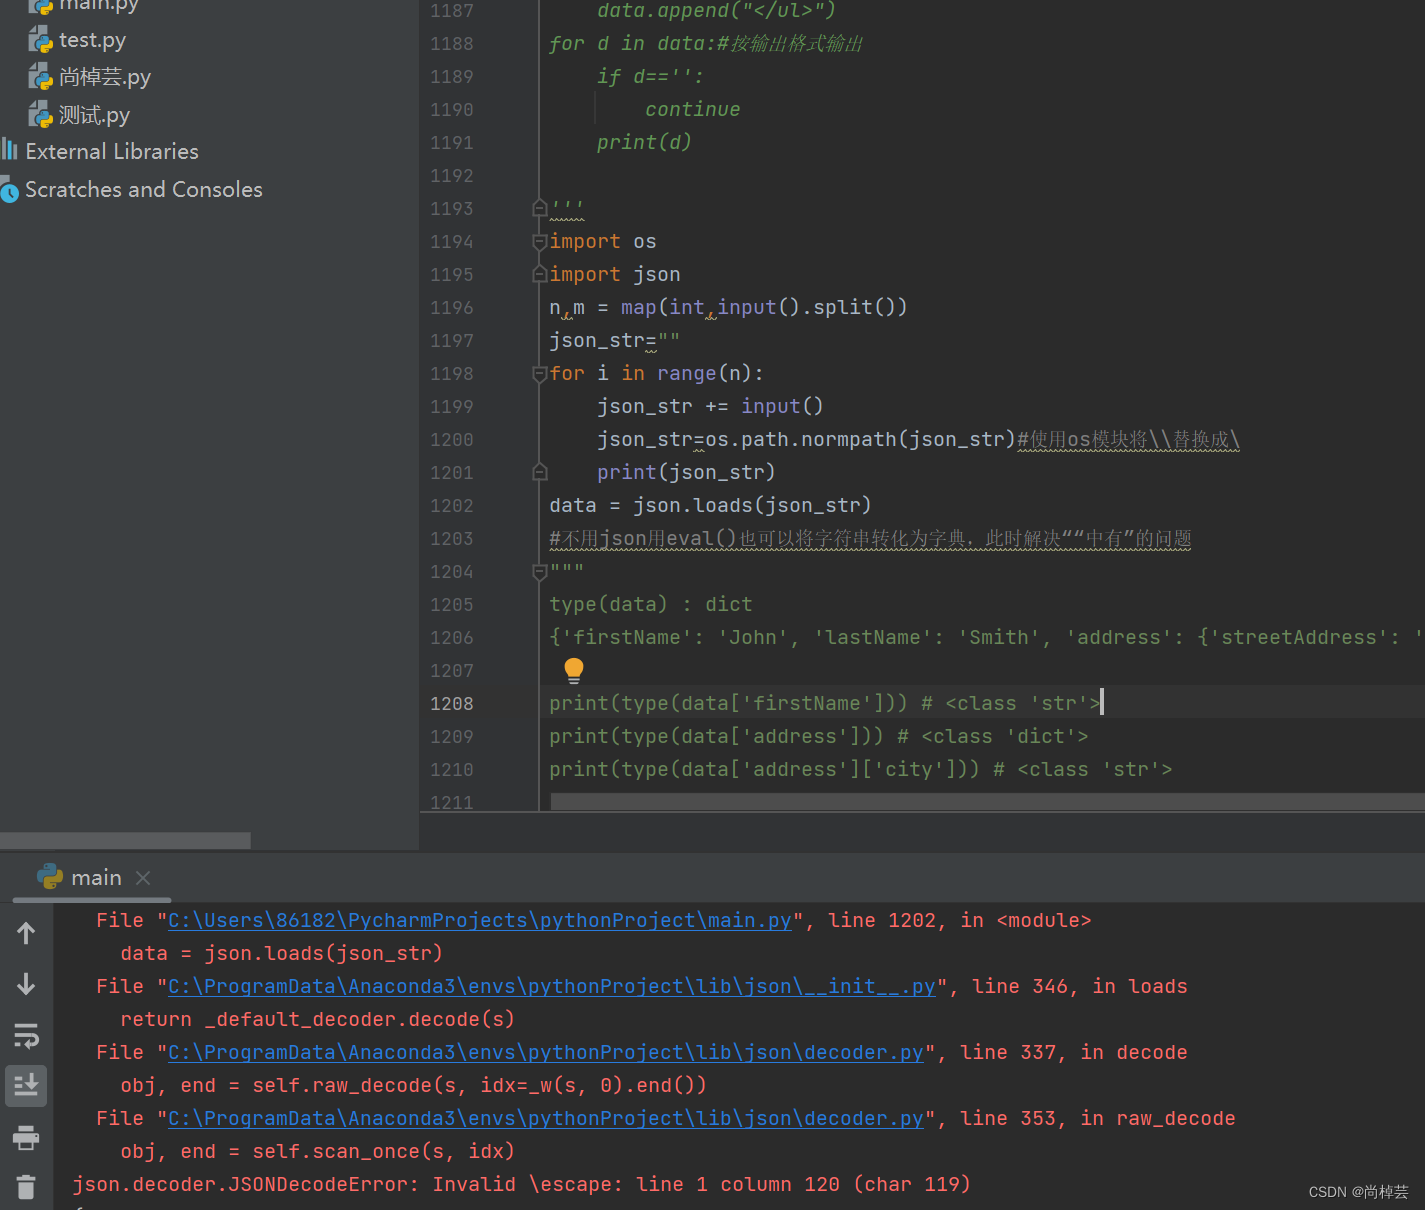The width and height of the screenshot is (1425, 1210).
Task: Click the yellow intention lightbulb
Action: (x=574, y=670)
